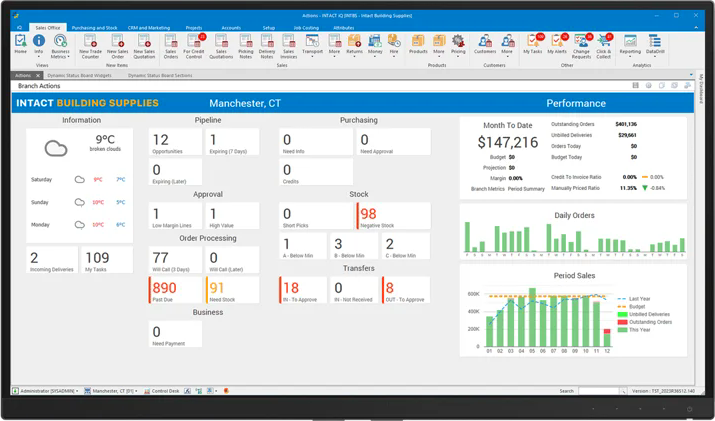Click the status bar Search field
This screenshot has width=715, height=421.
598,391
